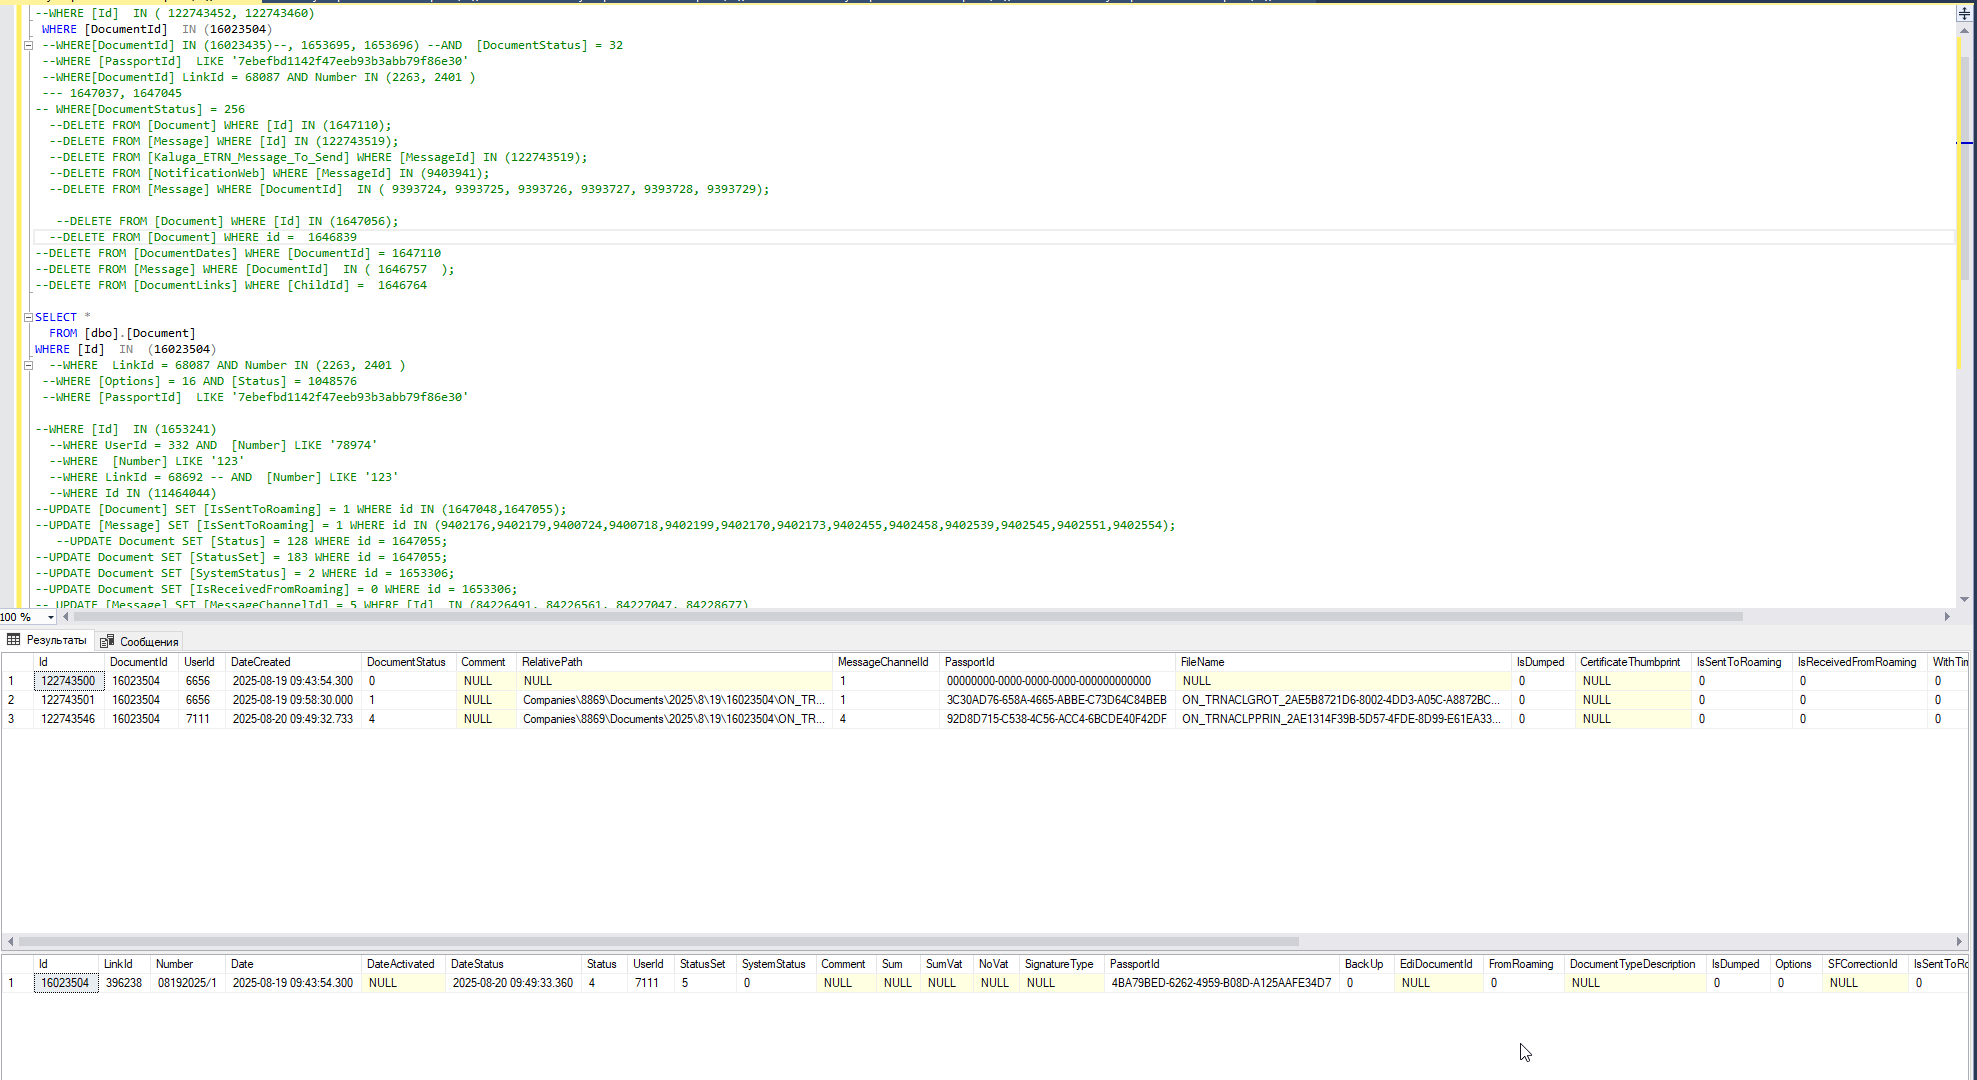Select the DateCreated column header
1977x1080 pixels.
click(x=293, y=662)
